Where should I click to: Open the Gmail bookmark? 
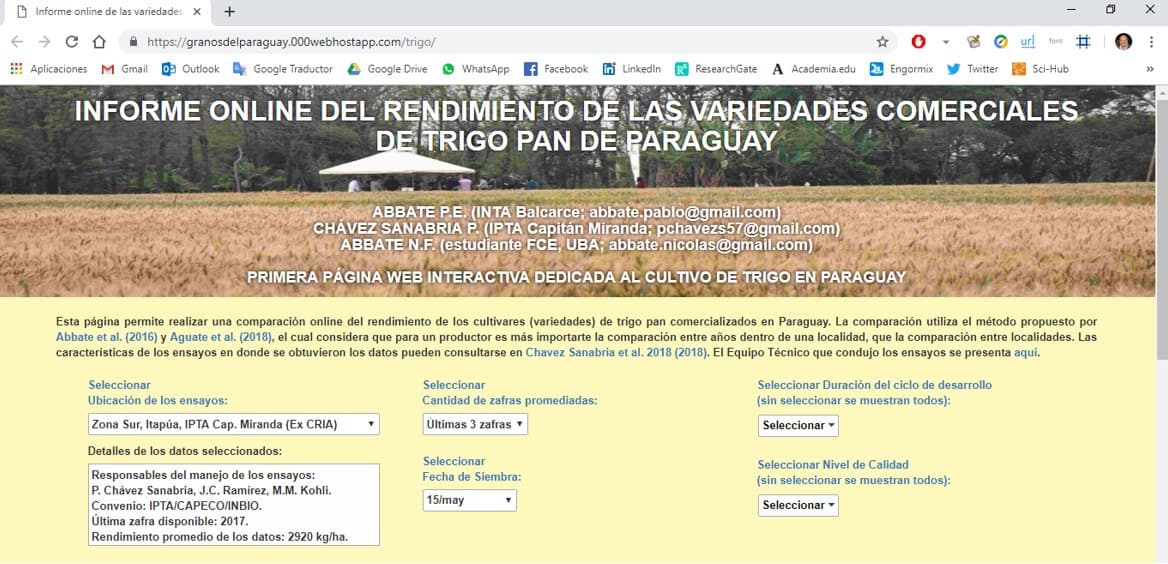[125, 69]
